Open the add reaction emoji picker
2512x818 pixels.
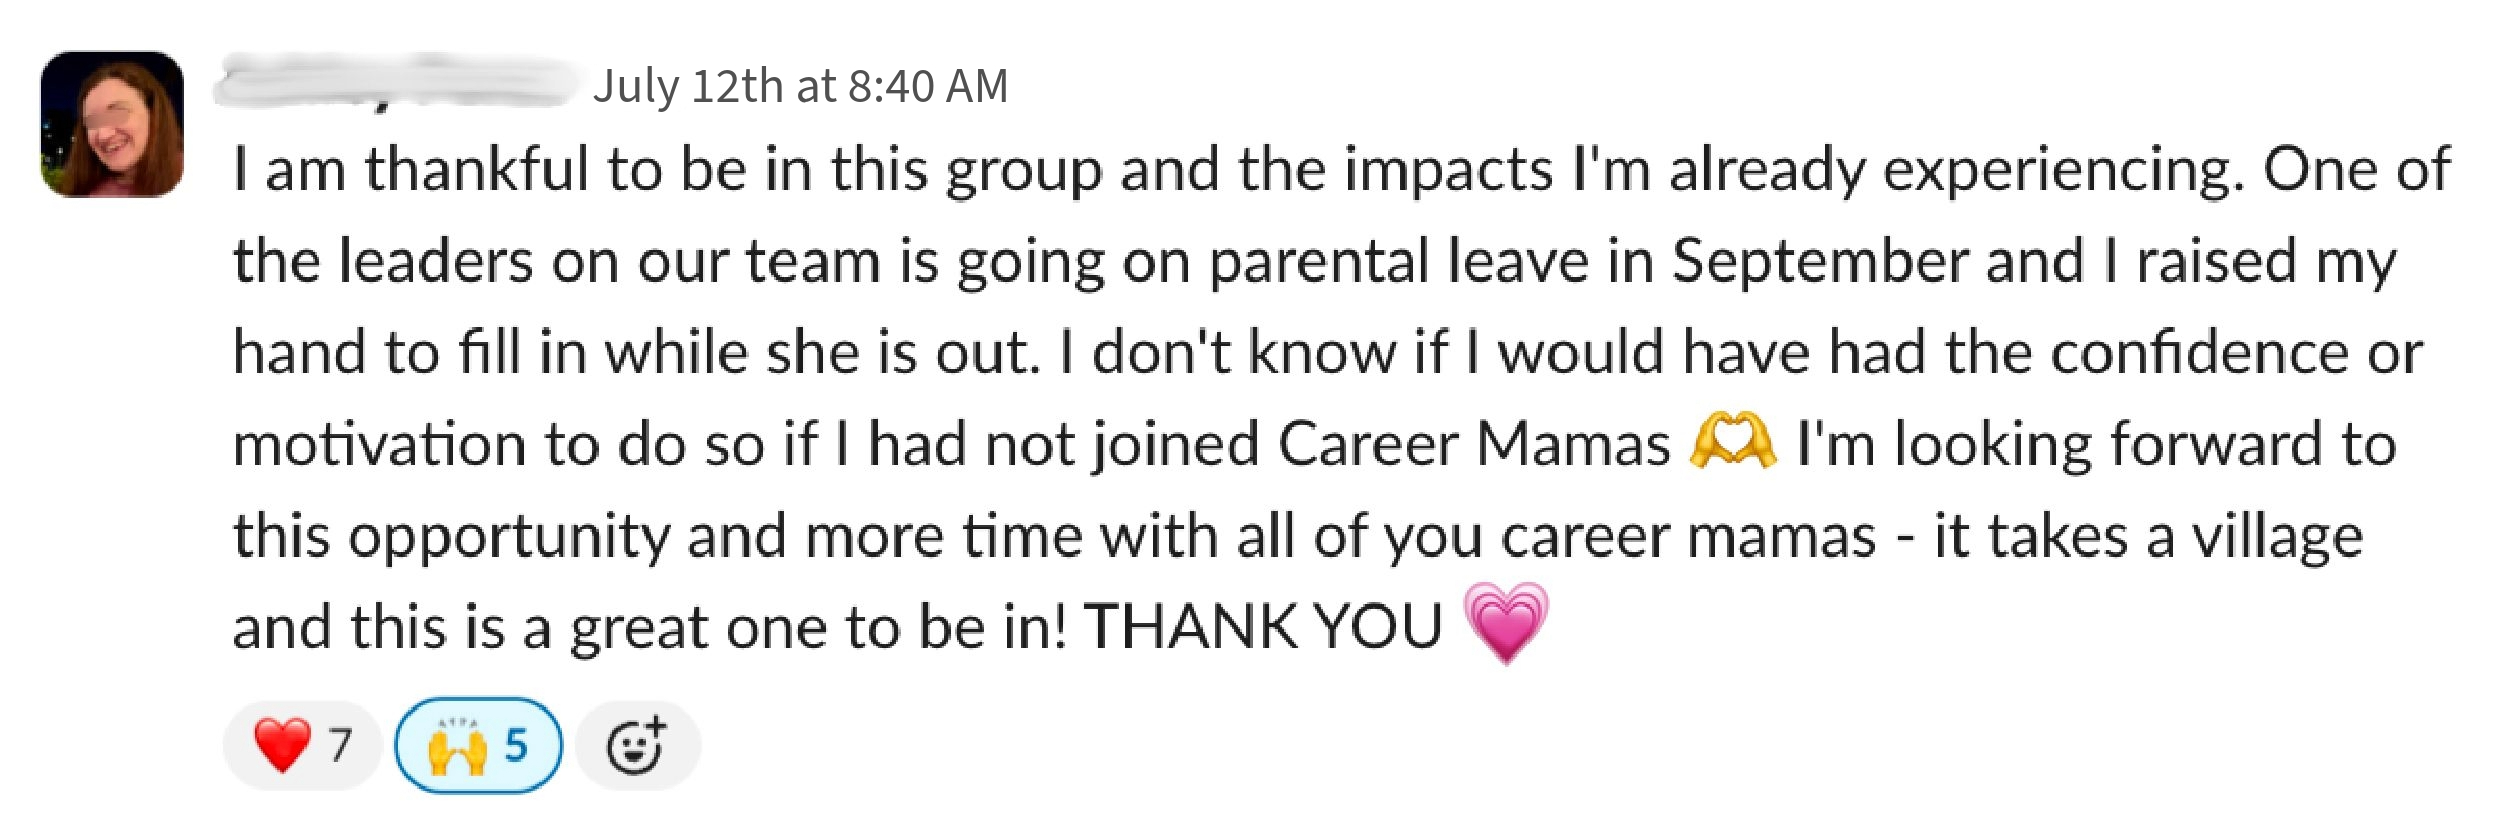[x=637, y=745]
